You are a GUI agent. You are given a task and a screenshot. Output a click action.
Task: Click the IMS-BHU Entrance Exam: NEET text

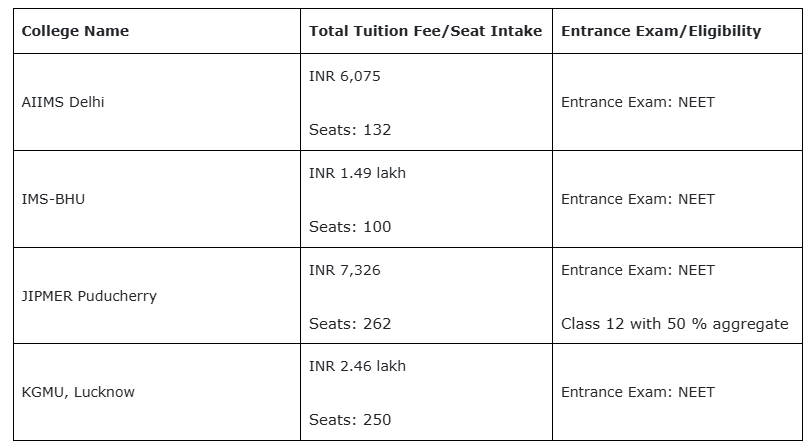637,199
